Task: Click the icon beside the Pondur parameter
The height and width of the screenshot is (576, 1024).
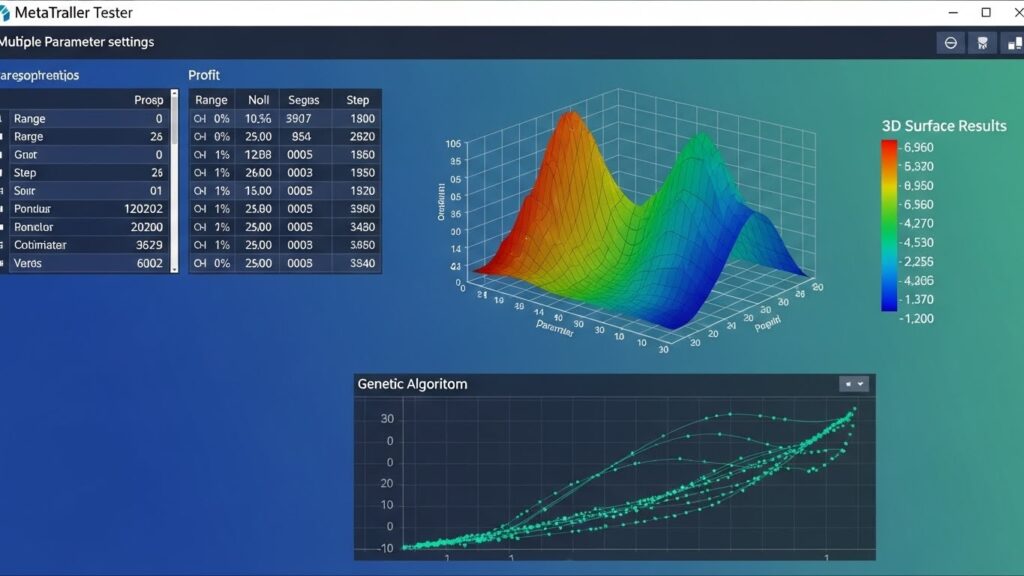Action: point(6,208)
